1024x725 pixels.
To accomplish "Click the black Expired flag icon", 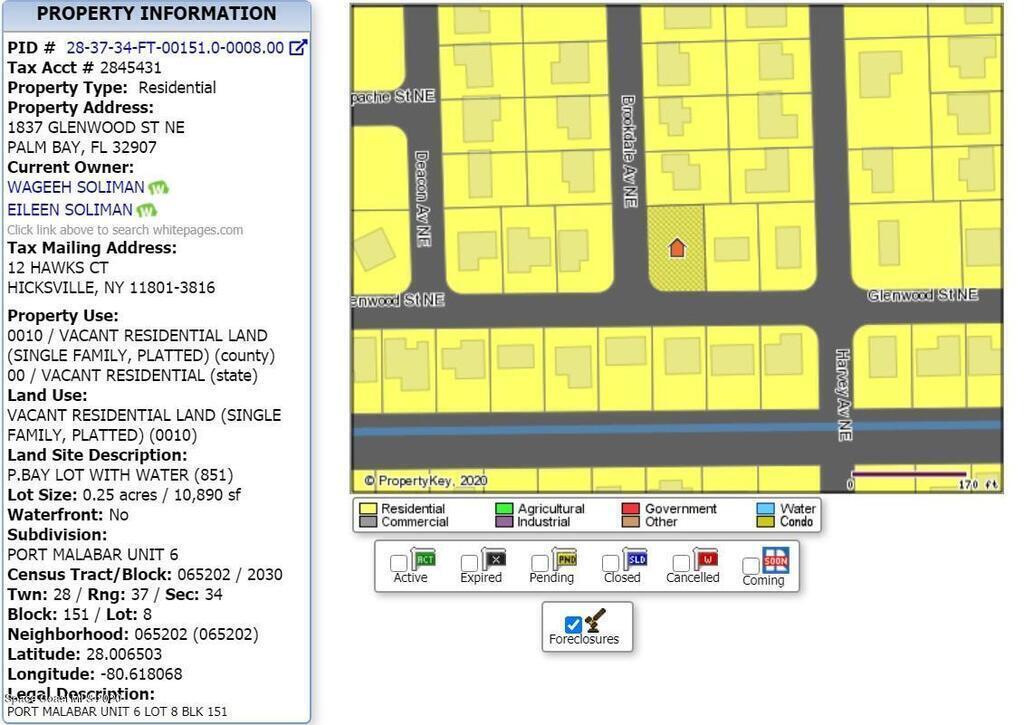I will point(493,558).
